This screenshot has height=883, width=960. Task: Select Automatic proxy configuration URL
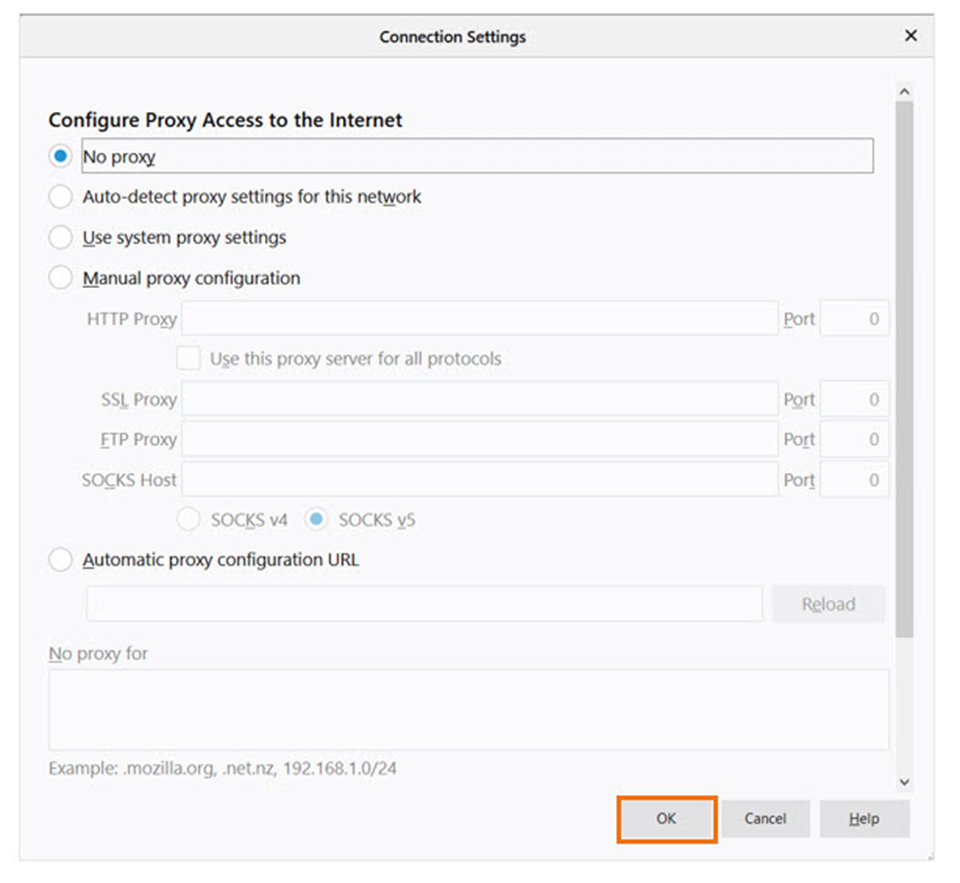[x=60, y=559]
